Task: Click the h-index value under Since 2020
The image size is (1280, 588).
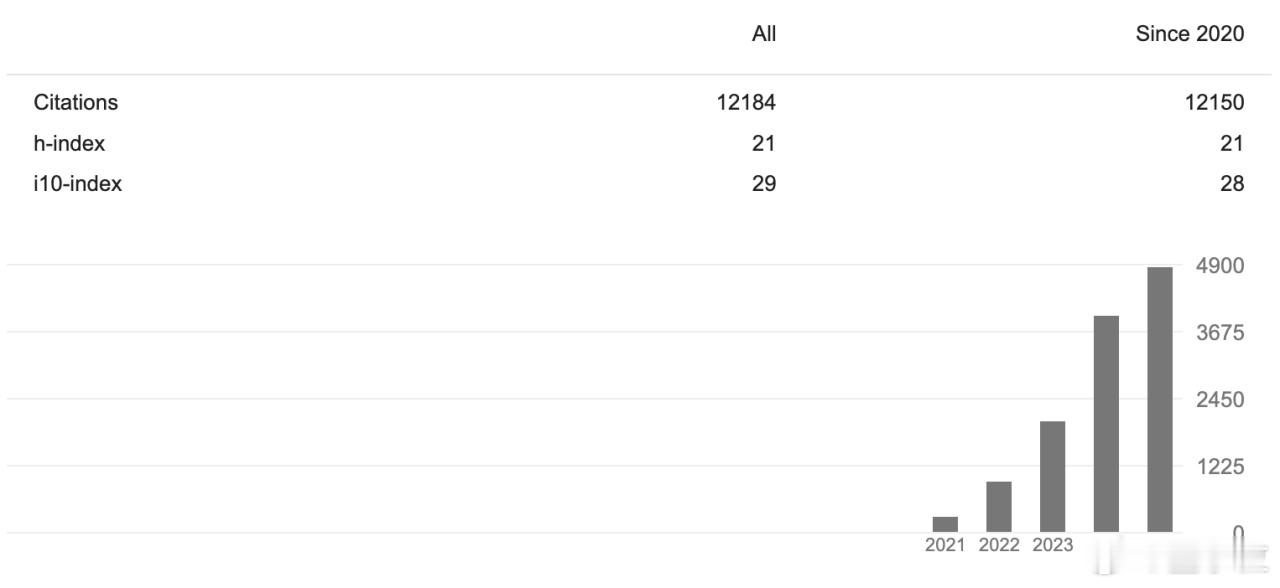Action: pyautogui.click(x=1232, y=143)
